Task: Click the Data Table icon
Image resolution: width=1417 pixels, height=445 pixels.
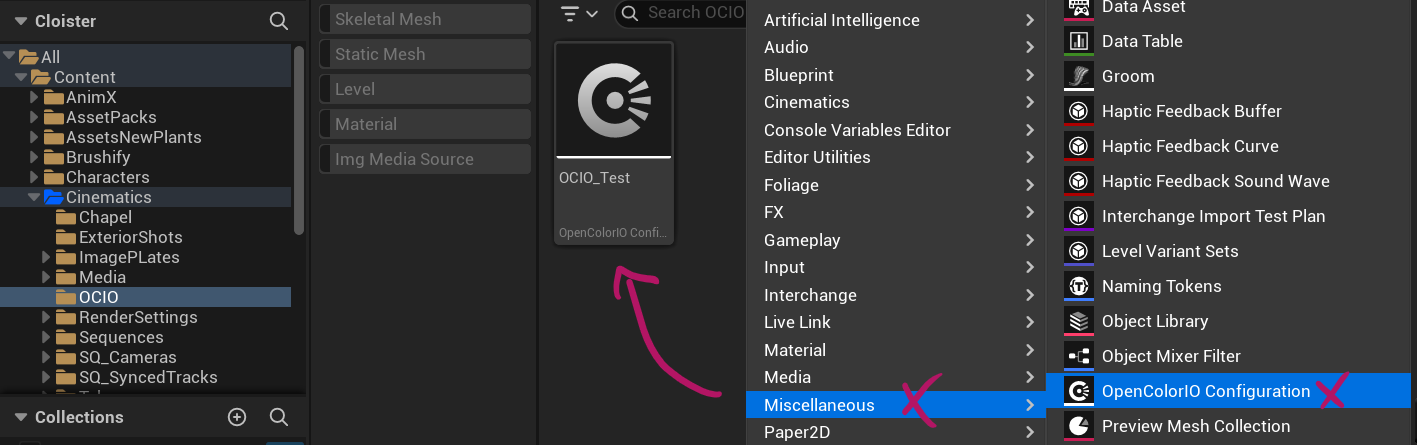Action: click(1079, 41)
